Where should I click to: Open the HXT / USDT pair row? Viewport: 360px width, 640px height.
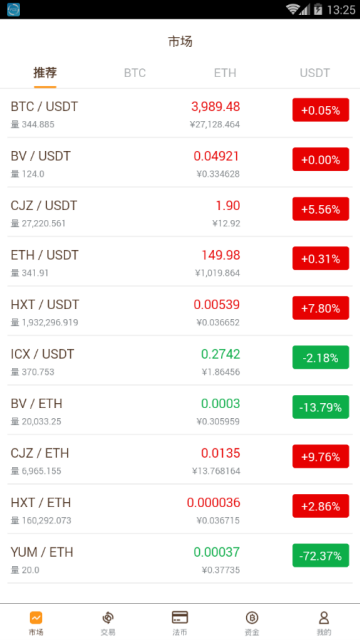[x=180, y=311]
